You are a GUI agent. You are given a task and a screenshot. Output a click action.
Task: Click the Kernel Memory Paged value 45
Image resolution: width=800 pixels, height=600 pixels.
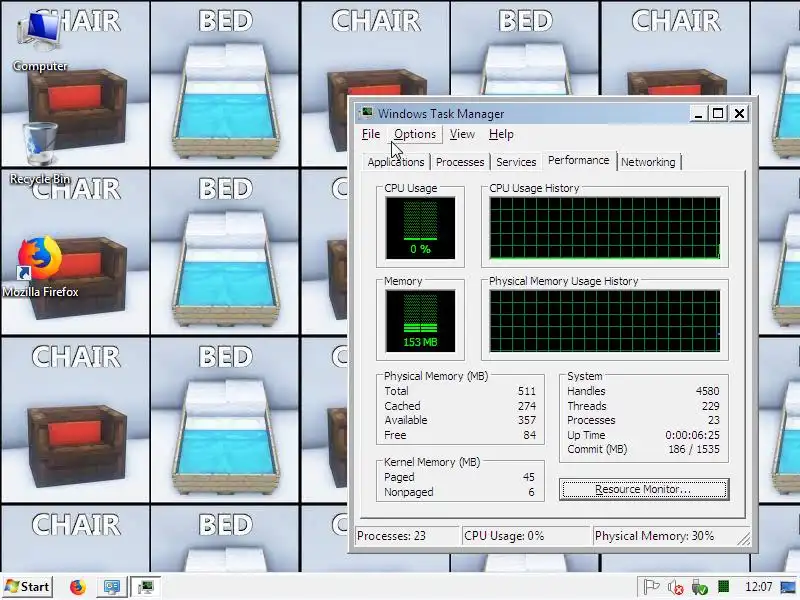pos(529,477)
